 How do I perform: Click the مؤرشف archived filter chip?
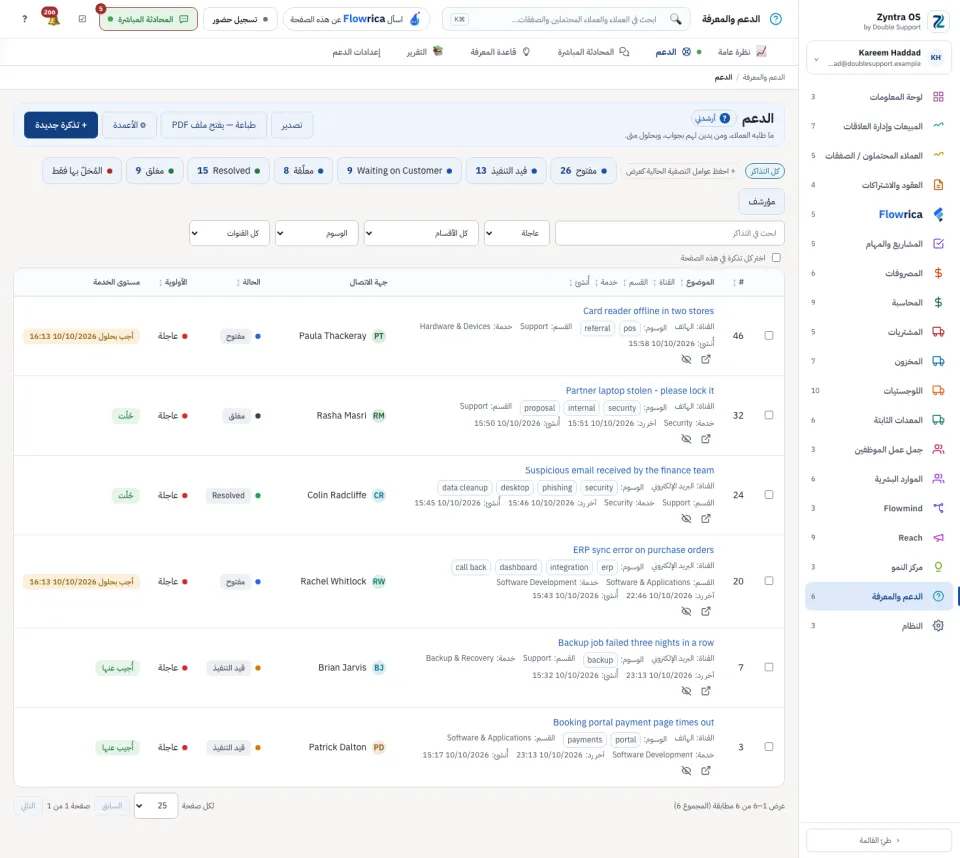762,201
